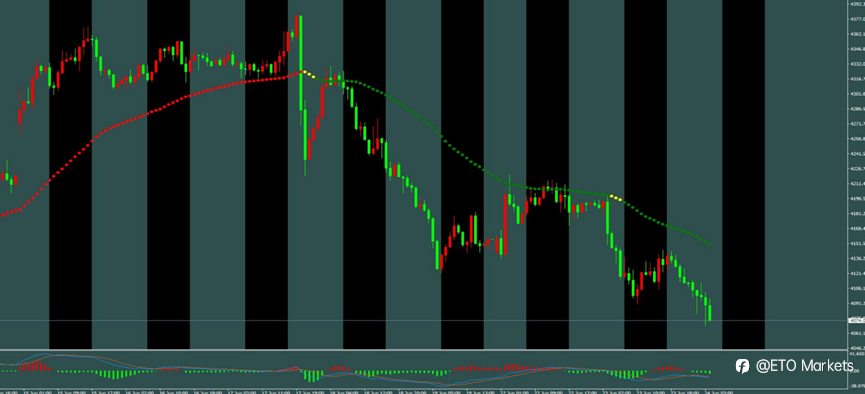Image resolution: width=865 pixels, height=394 pixels.
Task: Select the 4286 price axis label
Action: [x=858, y=109]
